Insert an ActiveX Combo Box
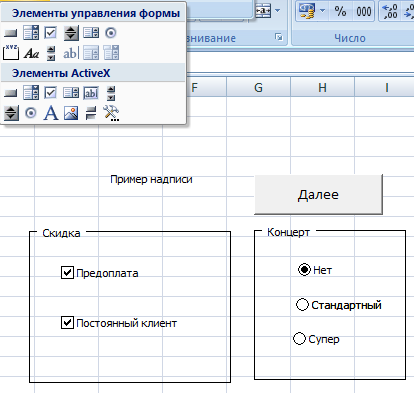The image size is (414, 393). tap(31, 93)
